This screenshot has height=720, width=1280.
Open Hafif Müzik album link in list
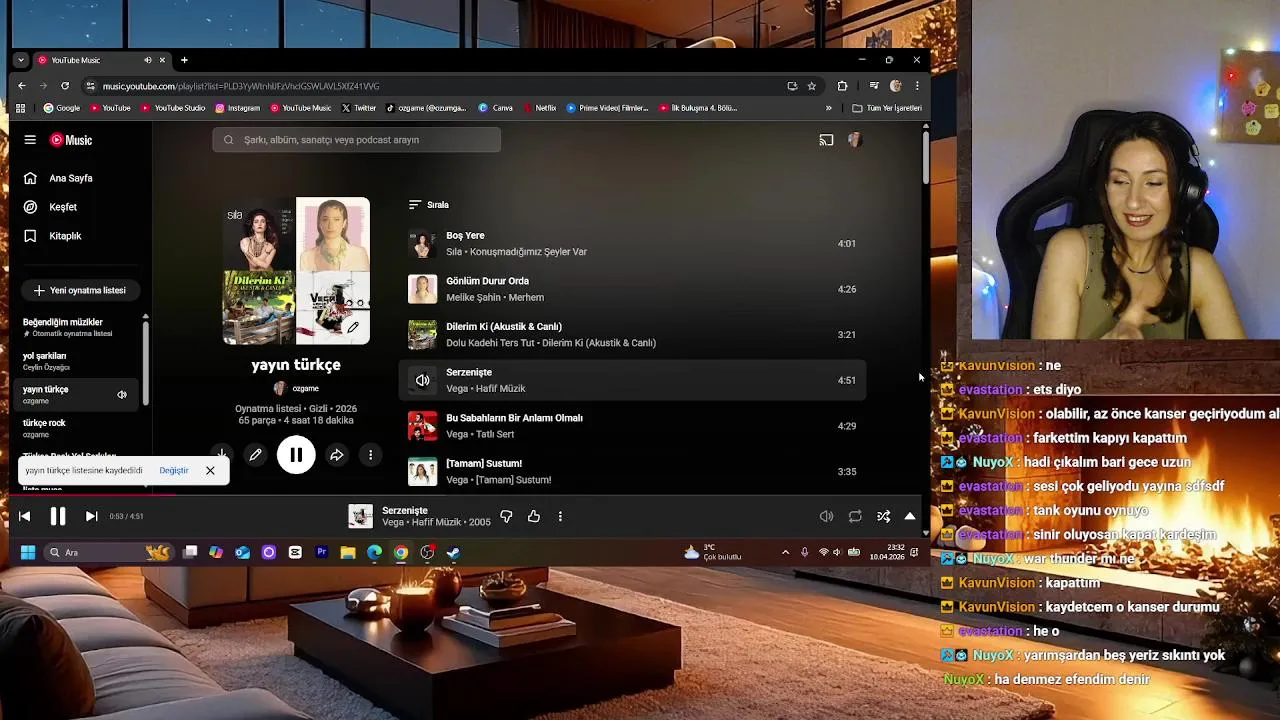click(500, 389)
